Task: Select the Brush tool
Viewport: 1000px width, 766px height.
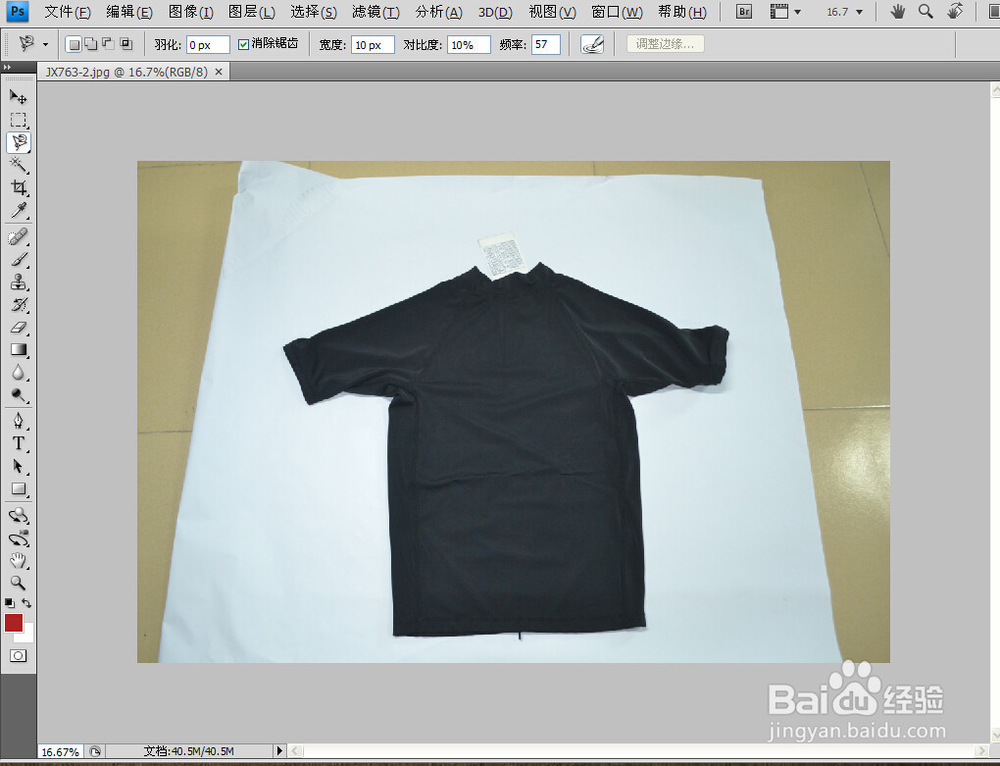Action: pyautogui.click(x=18, y=260)
